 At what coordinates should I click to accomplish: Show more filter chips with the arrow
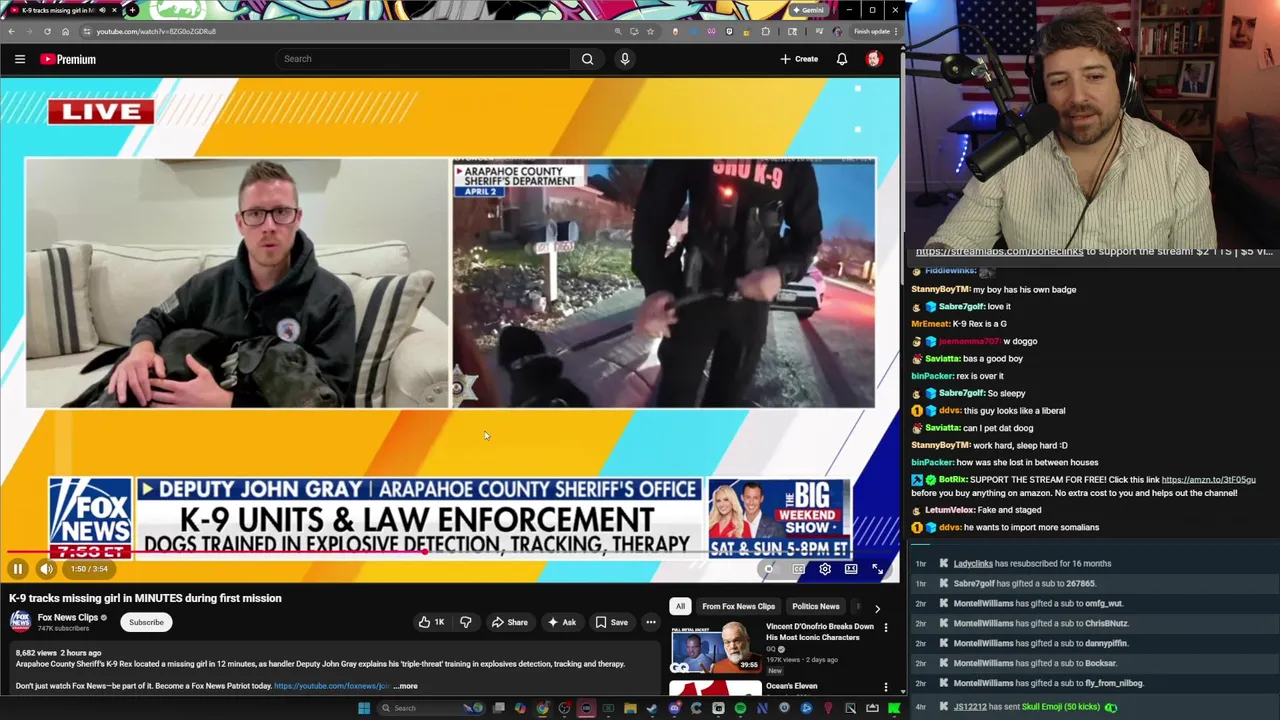tap(877, 607)
